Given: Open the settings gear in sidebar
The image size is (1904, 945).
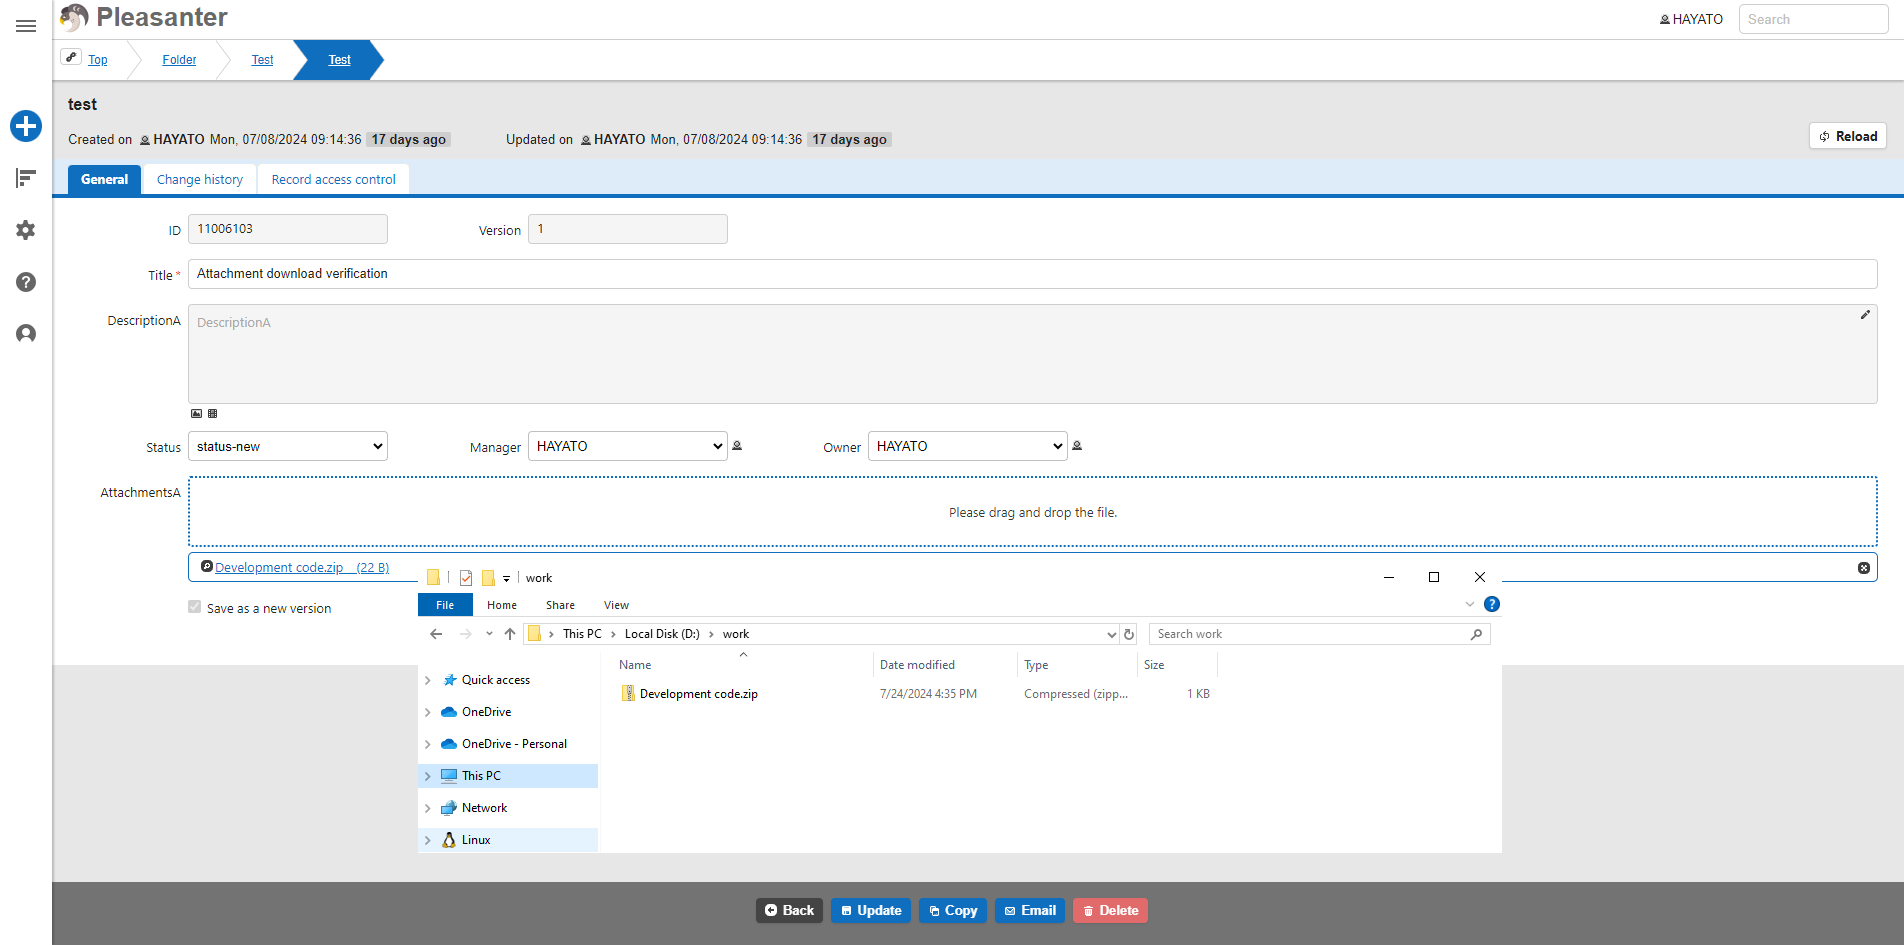Looking at the screenshot, I should click(26, 230).
